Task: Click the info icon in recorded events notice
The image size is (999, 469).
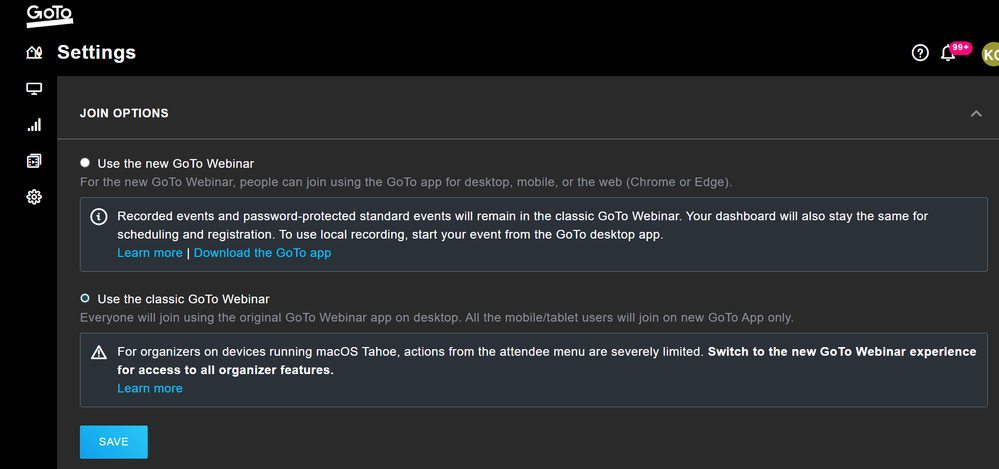Action: click(99, 217)
